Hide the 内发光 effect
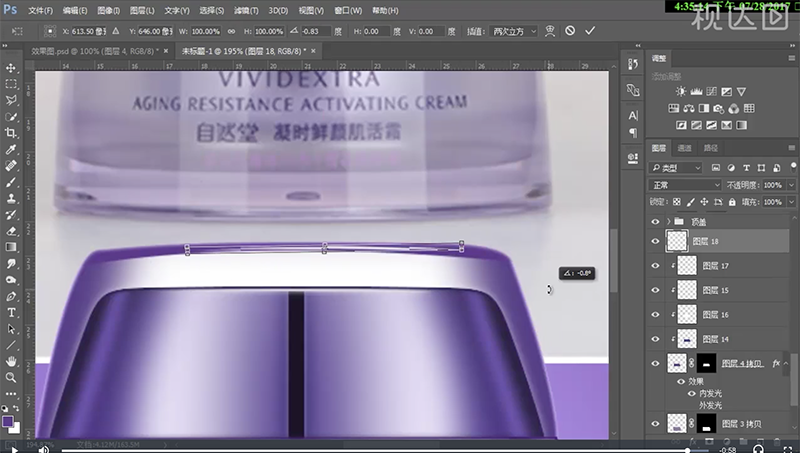This screenshot has width=800, height=453. point(691,393)
